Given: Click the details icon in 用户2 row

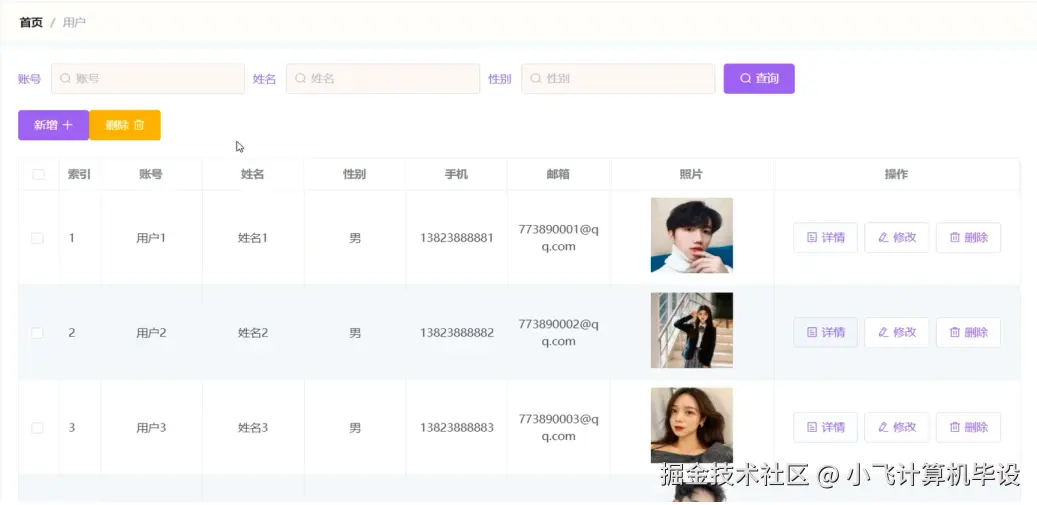Looking at the screenshot, I should (812, 332).
